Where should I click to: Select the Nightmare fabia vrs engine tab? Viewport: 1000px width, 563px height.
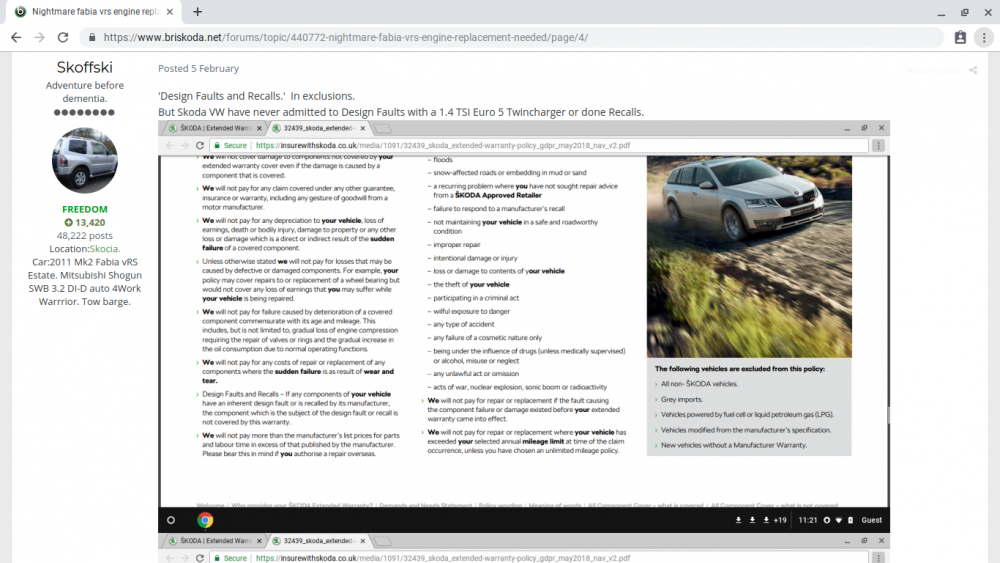pos(94,11)
